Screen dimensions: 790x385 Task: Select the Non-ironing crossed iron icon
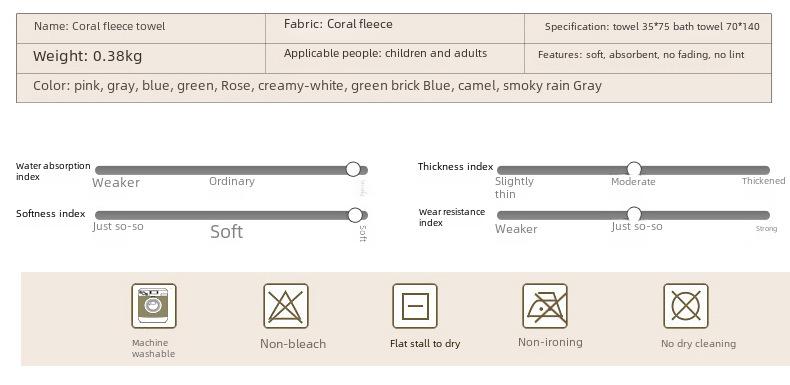point(545,306)
